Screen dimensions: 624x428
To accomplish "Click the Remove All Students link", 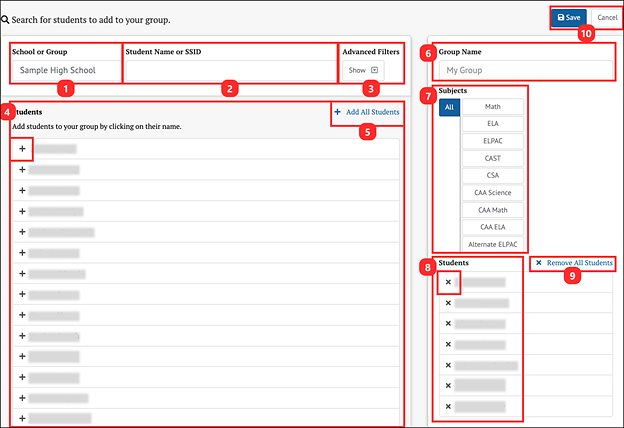I will (573, 262).
